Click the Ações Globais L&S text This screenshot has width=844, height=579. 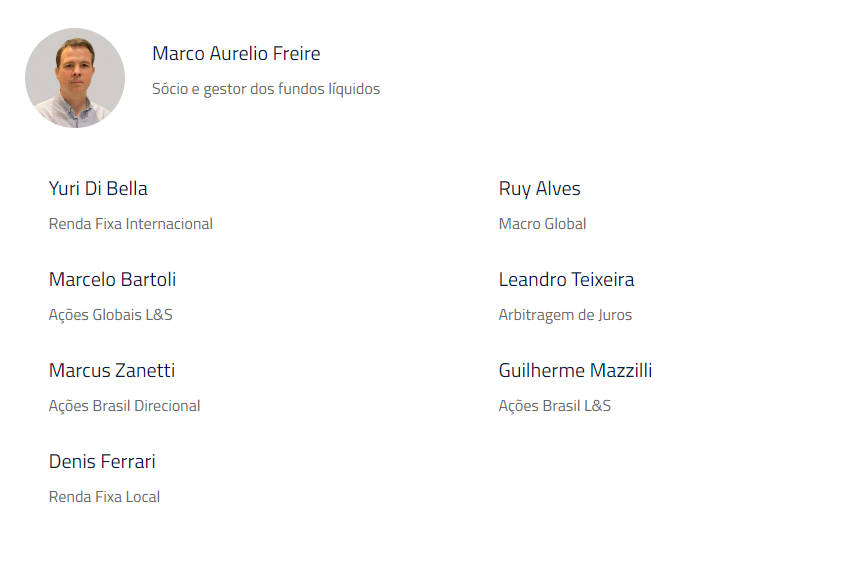[x=110, y=315]
